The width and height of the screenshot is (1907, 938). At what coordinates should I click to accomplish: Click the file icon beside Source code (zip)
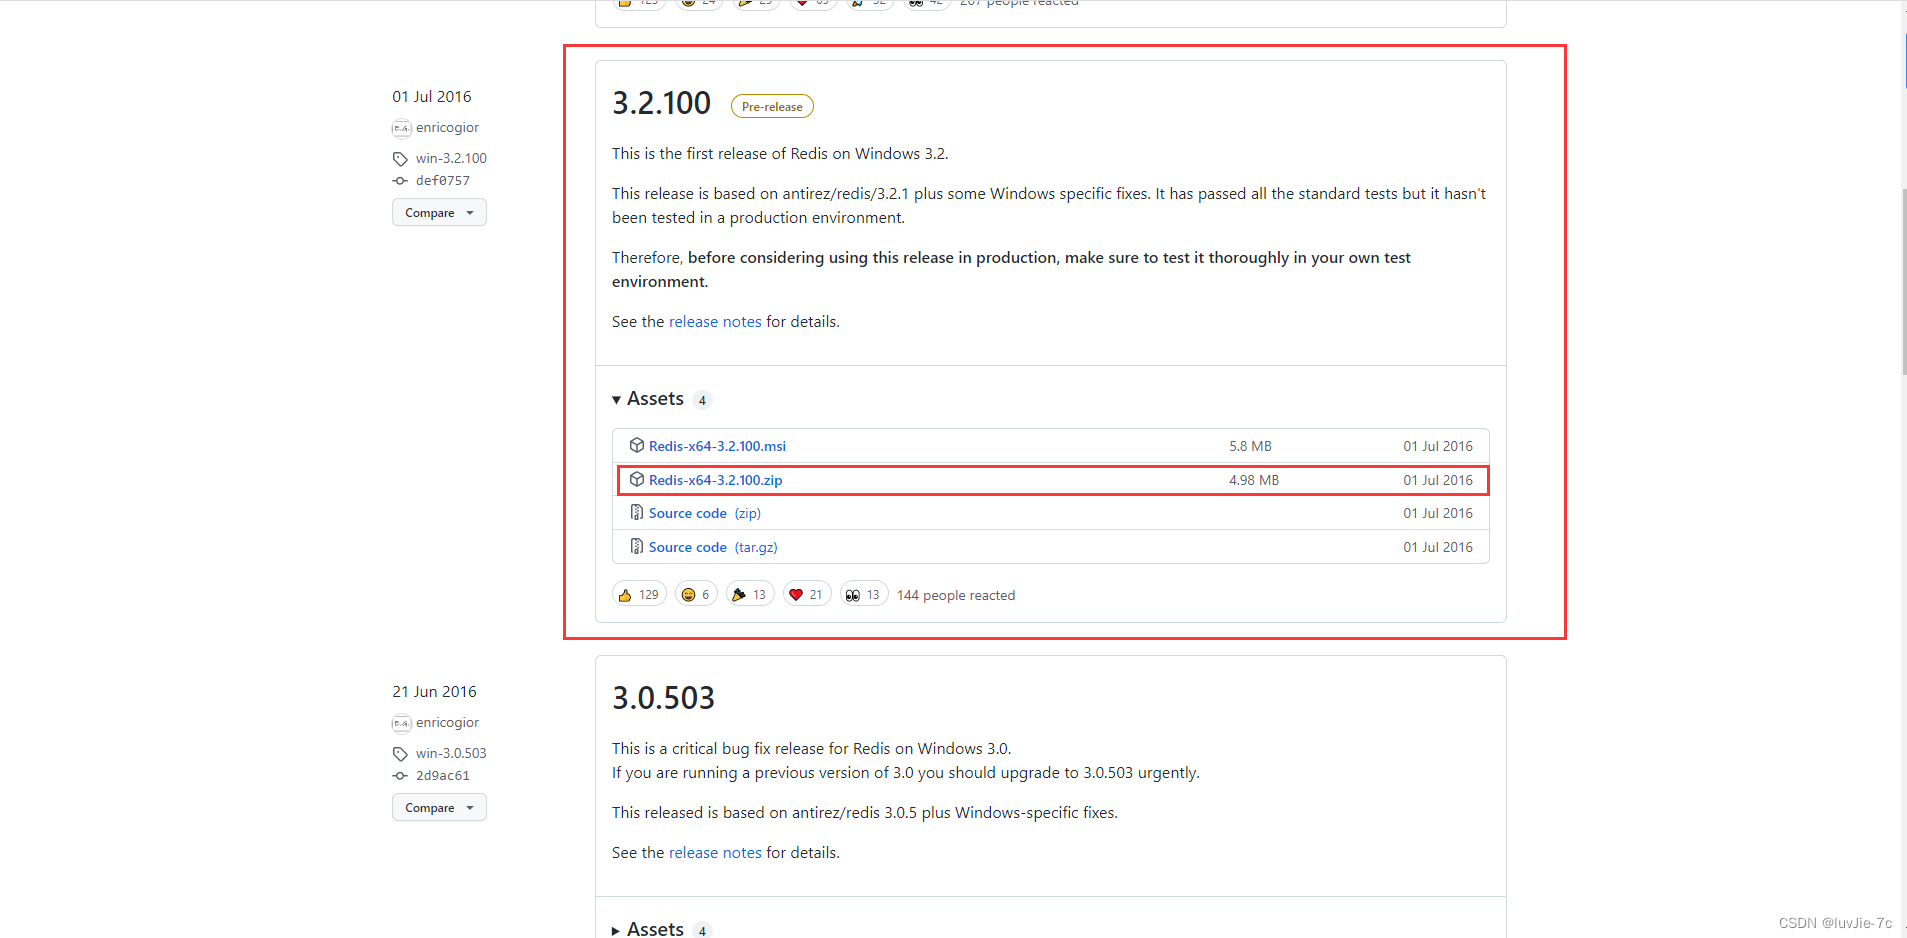(x=636, y=513)
